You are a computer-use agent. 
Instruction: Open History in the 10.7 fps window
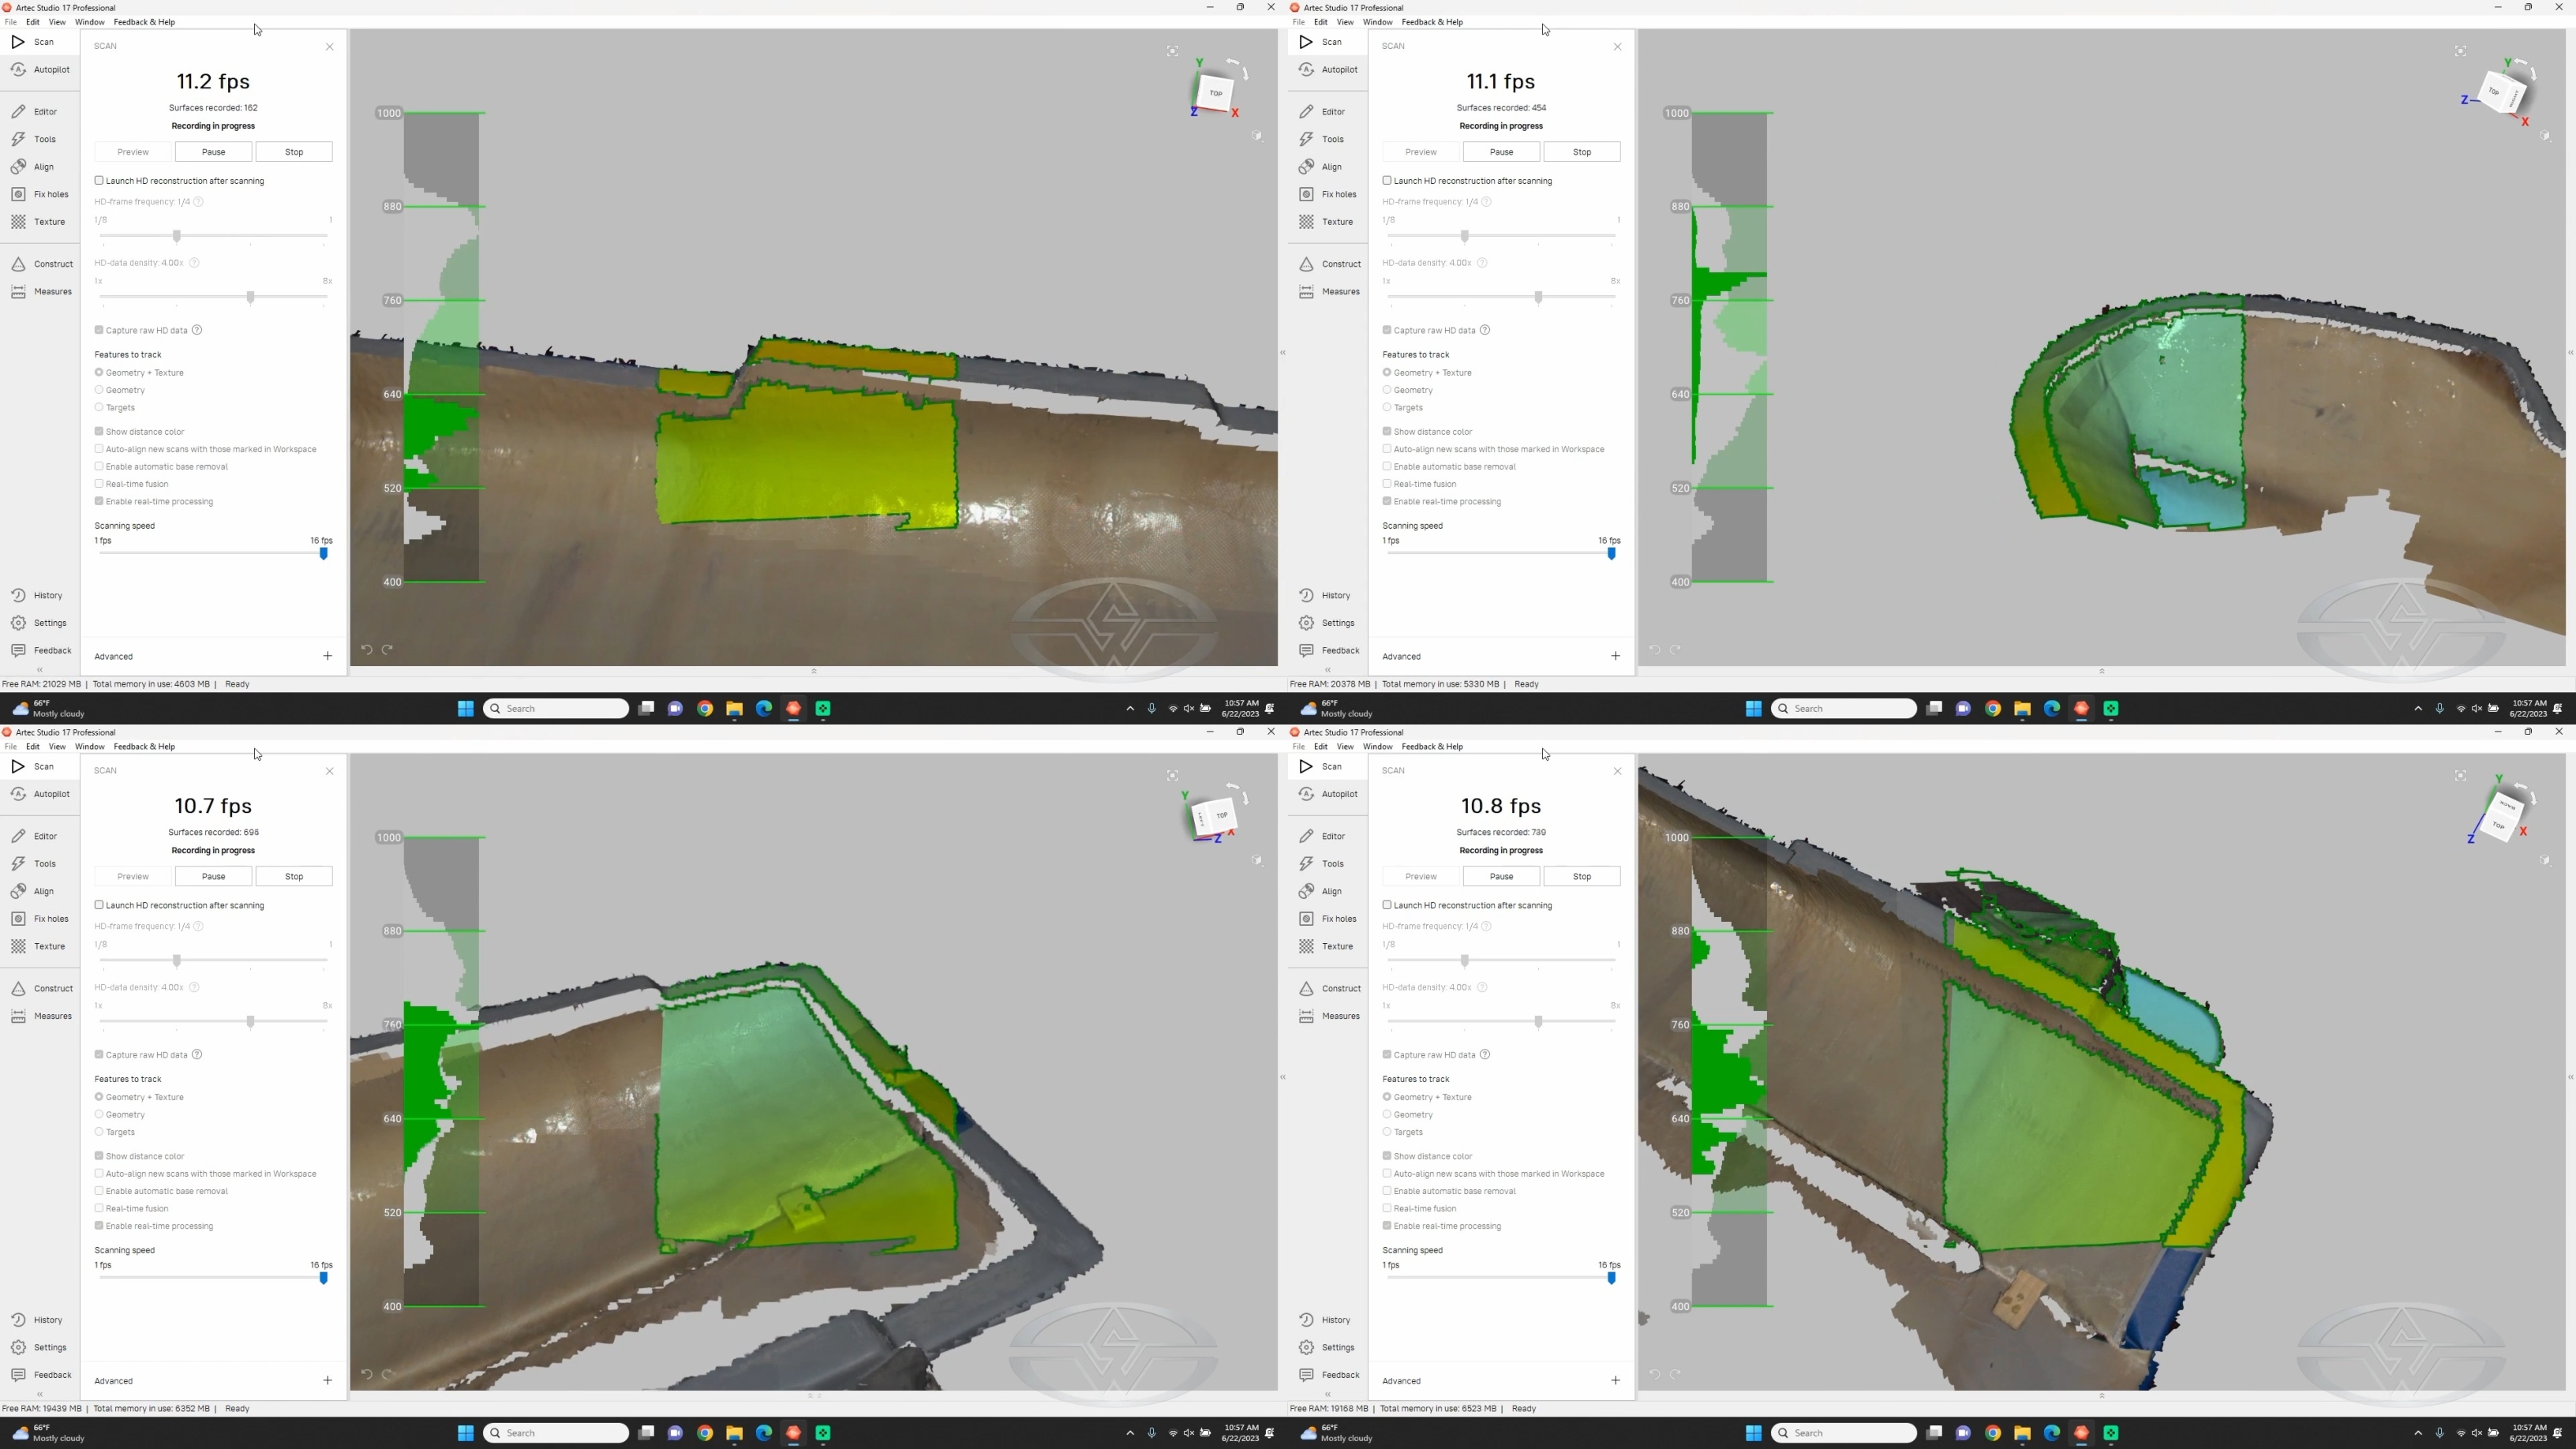pos(37,1320)
